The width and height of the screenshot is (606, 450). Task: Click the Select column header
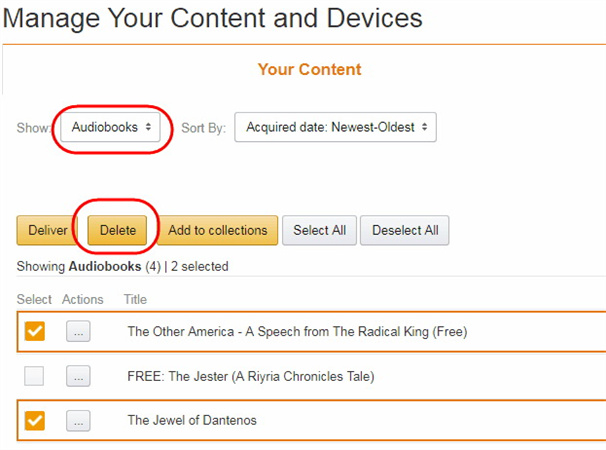click(x=34, y=299)
